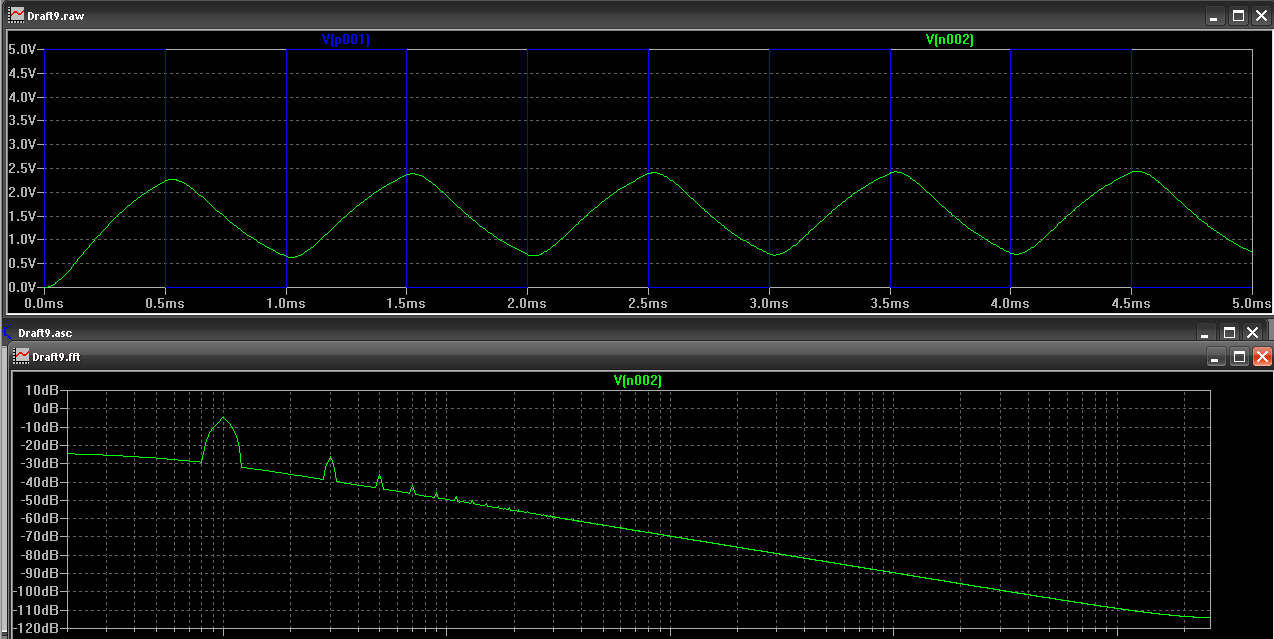
Task: Maximize the Draft9.raw waveform window
Action: pos(1238,16)
